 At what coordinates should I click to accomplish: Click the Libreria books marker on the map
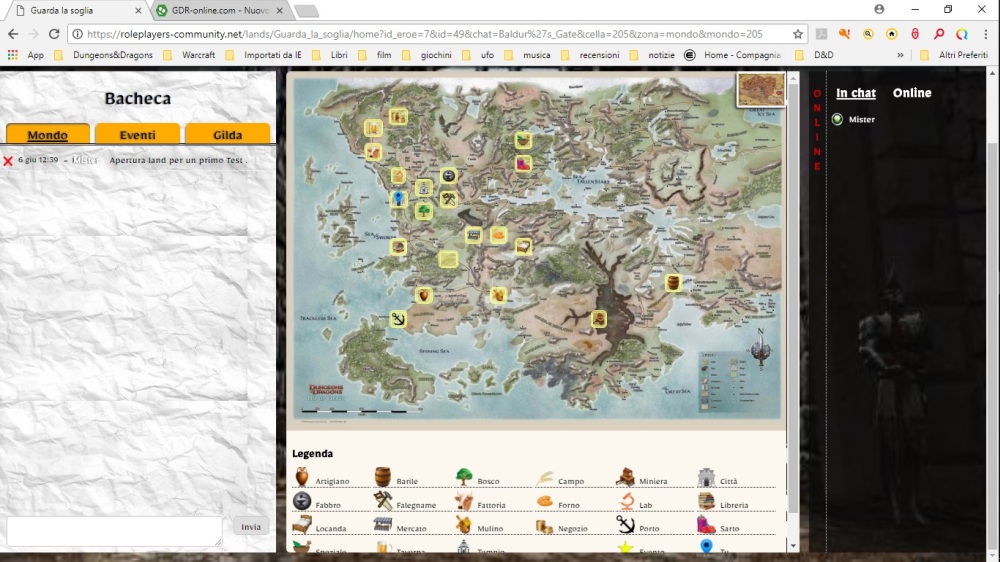(x=399, y=247)
